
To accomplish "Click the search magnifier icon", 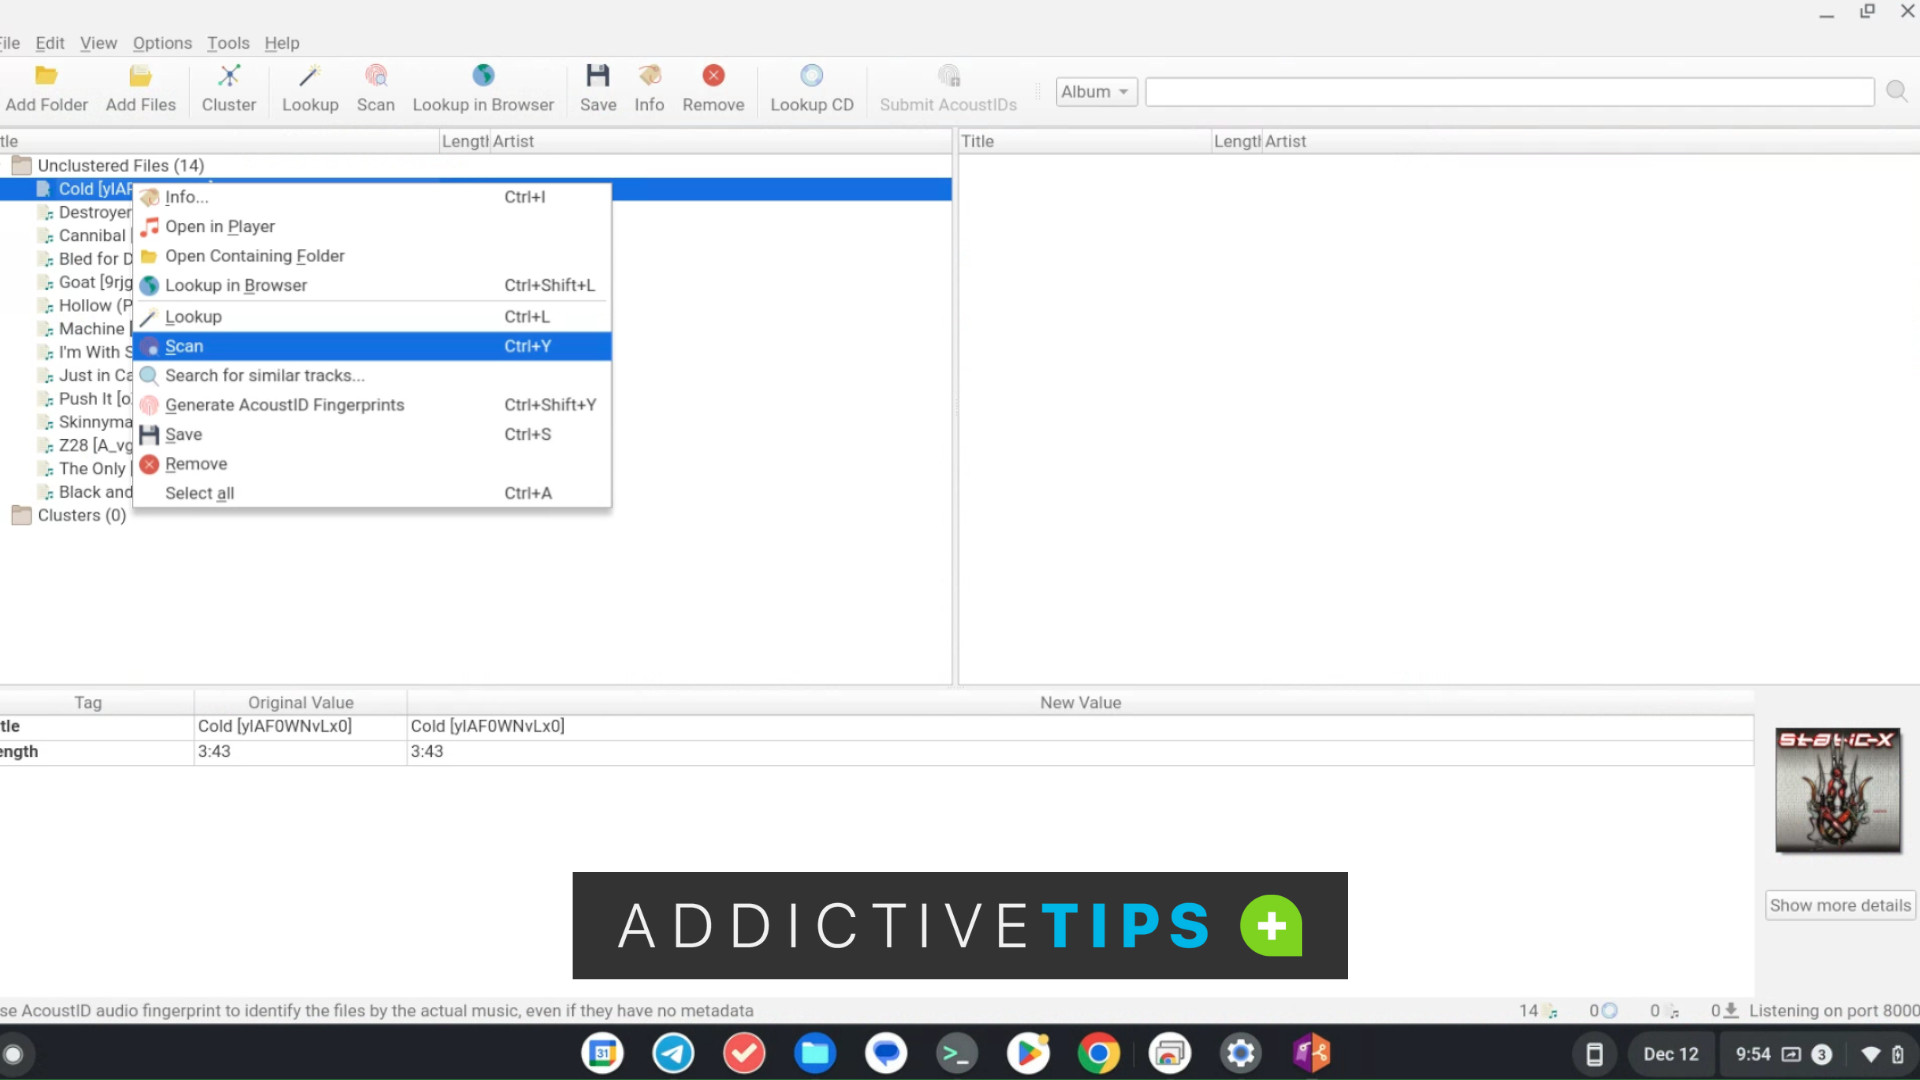I will pos(1897,91).
